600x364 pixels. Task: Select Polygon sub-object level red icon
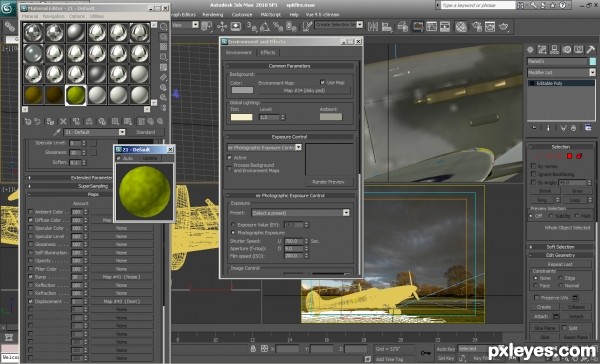(x=569, y=156)
